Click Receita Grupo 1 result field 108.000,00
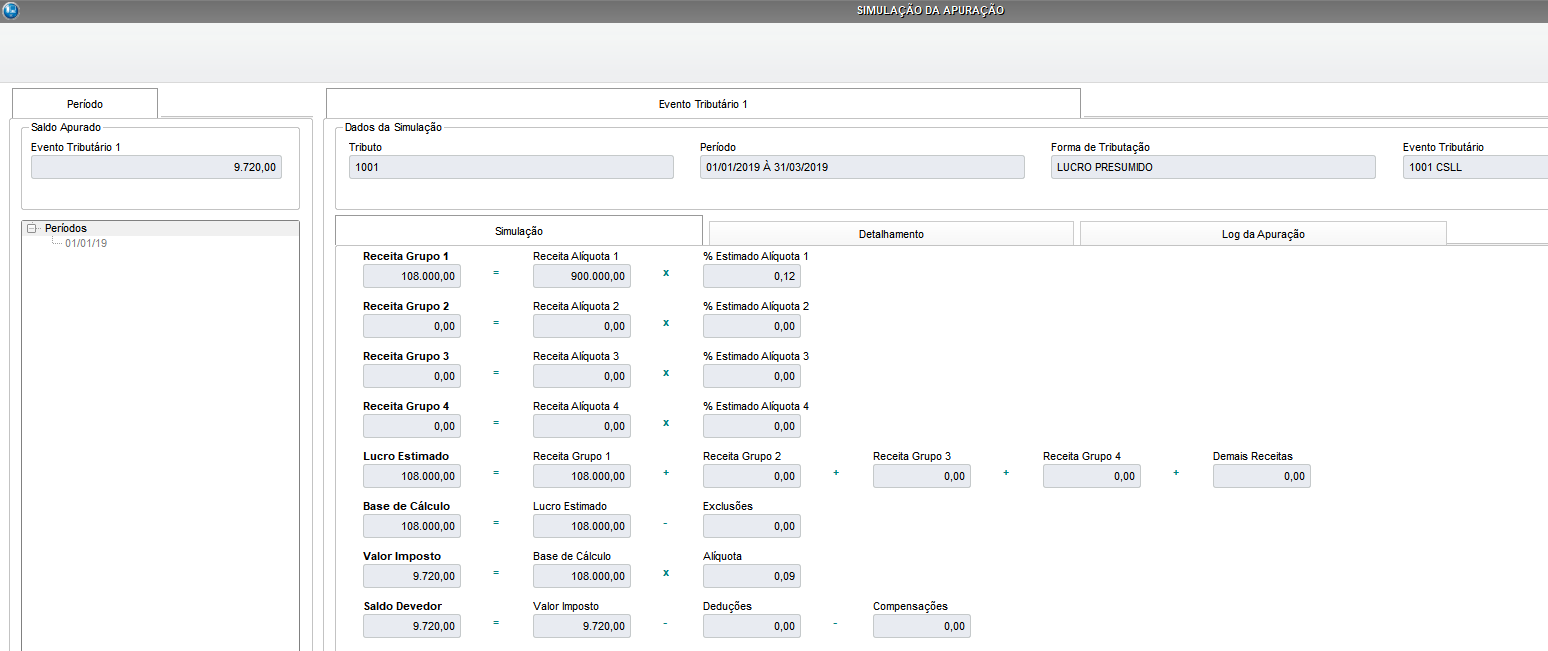Image resolution: width=1548 pixels, height=651 pixels. point(412,276)
